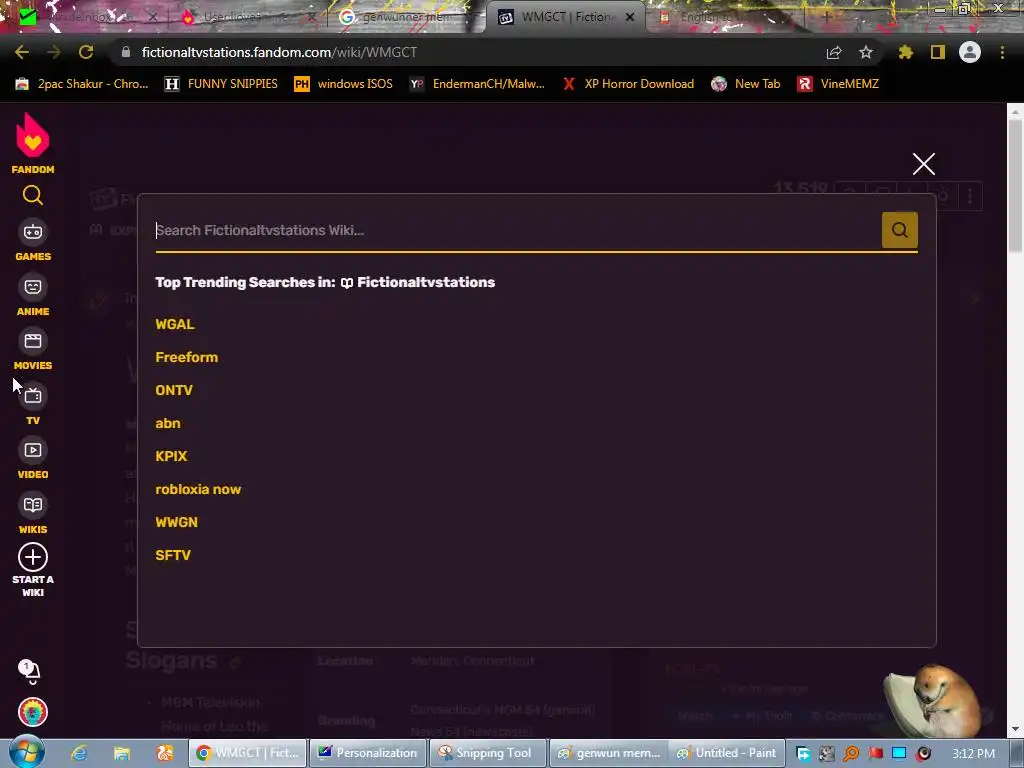The width and height of the screenshot is (1024, 768).
Task: Reload the page with refresh icon
Action: 86,52
